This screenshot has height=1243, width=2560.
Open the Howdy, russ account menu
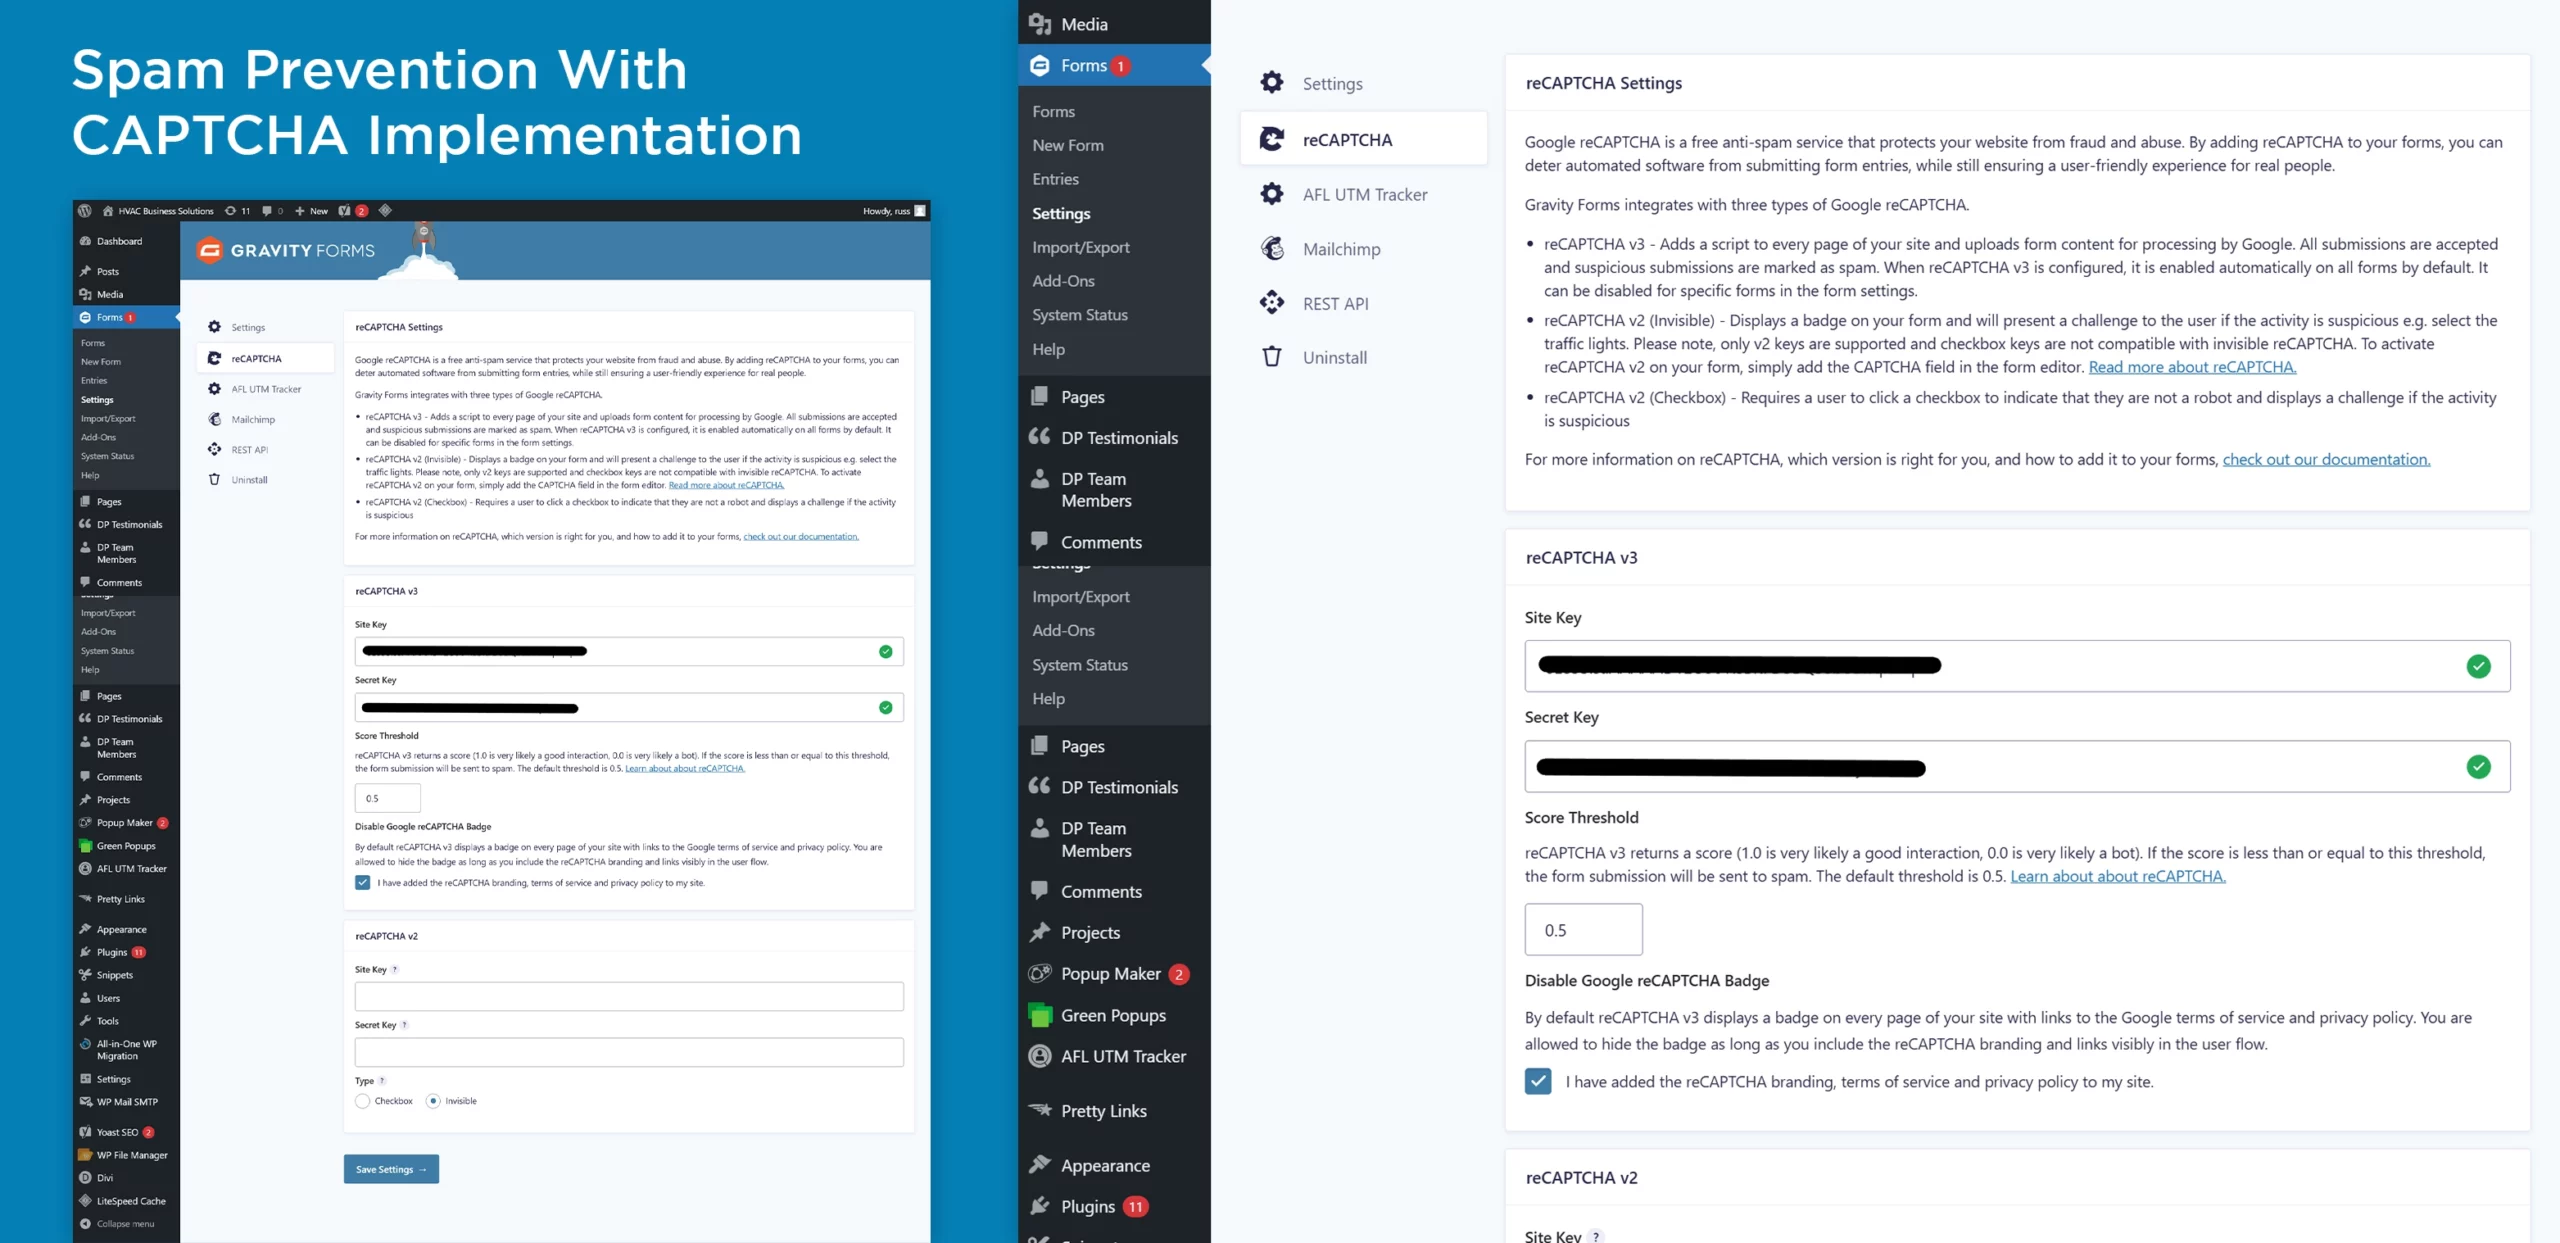coord(894,211)
